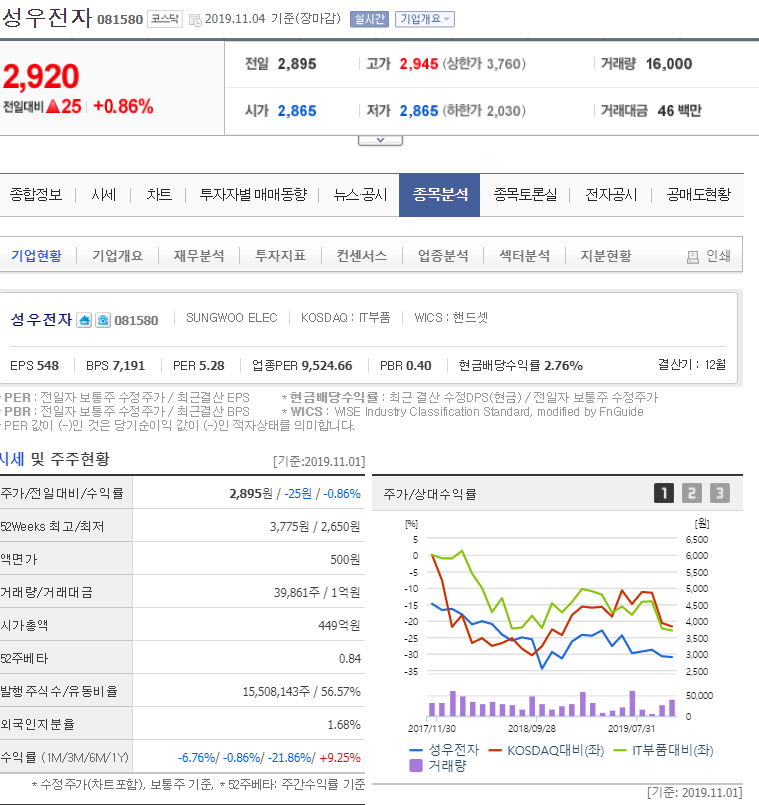Click the IT부품대비(좌) legend swatch
759x805 pixels.
coord(620,751)
